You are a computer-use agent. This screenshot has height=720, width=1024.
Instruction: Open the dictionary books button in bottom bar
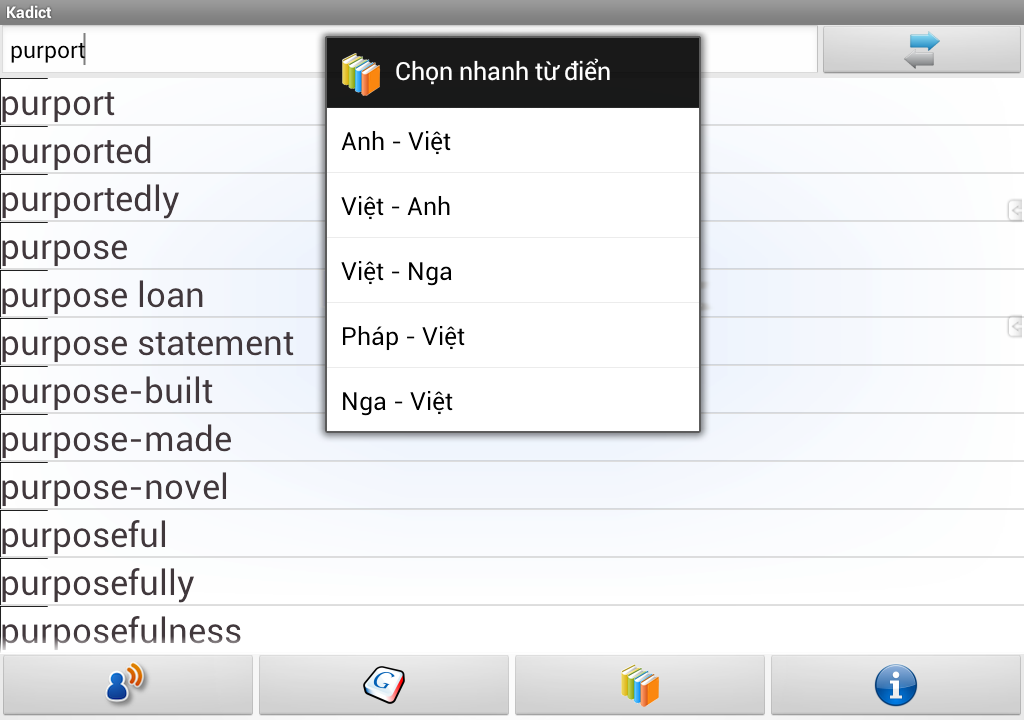(640, 685)
